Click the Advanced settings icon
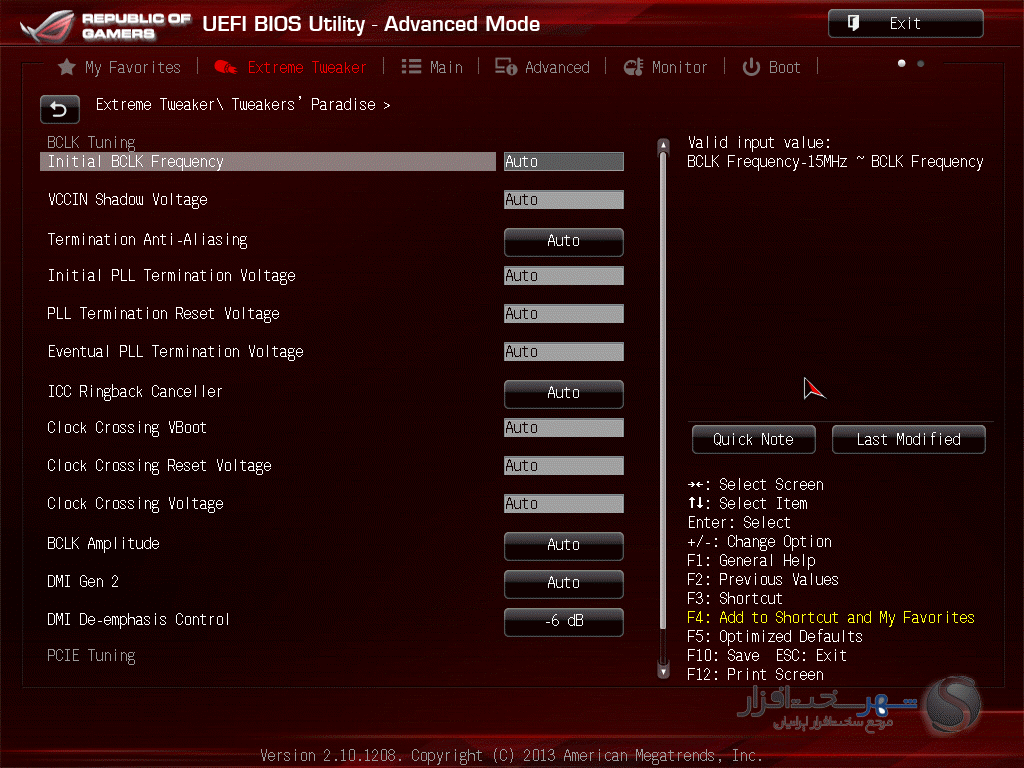The width and height of the screenshot is (1024, 768). pos(505,67)
